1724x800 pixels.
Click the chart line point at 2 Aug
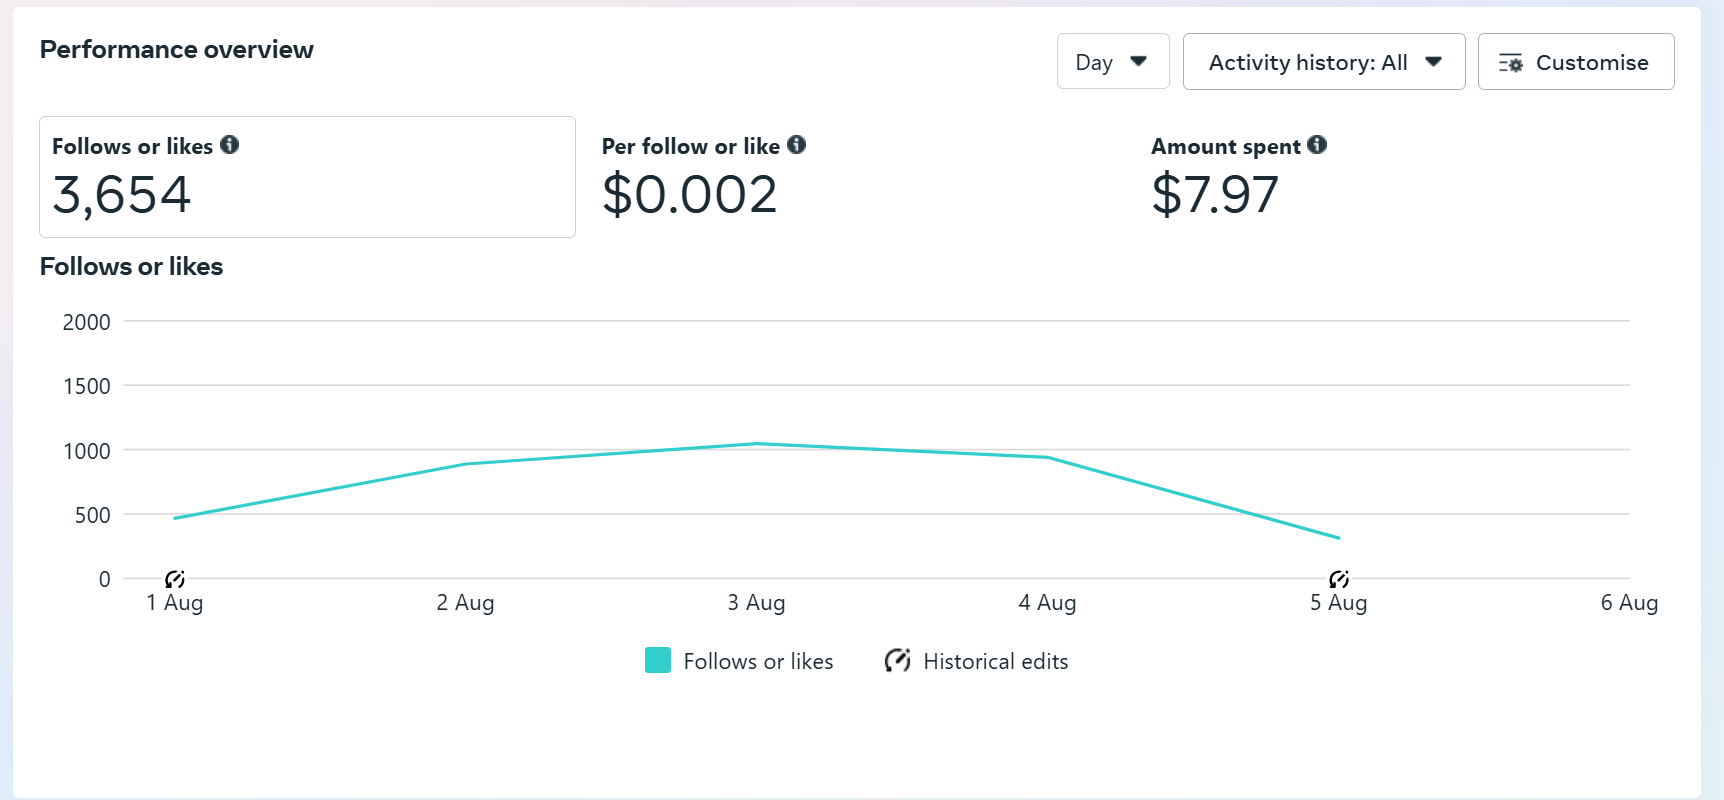tap(466, 464)
